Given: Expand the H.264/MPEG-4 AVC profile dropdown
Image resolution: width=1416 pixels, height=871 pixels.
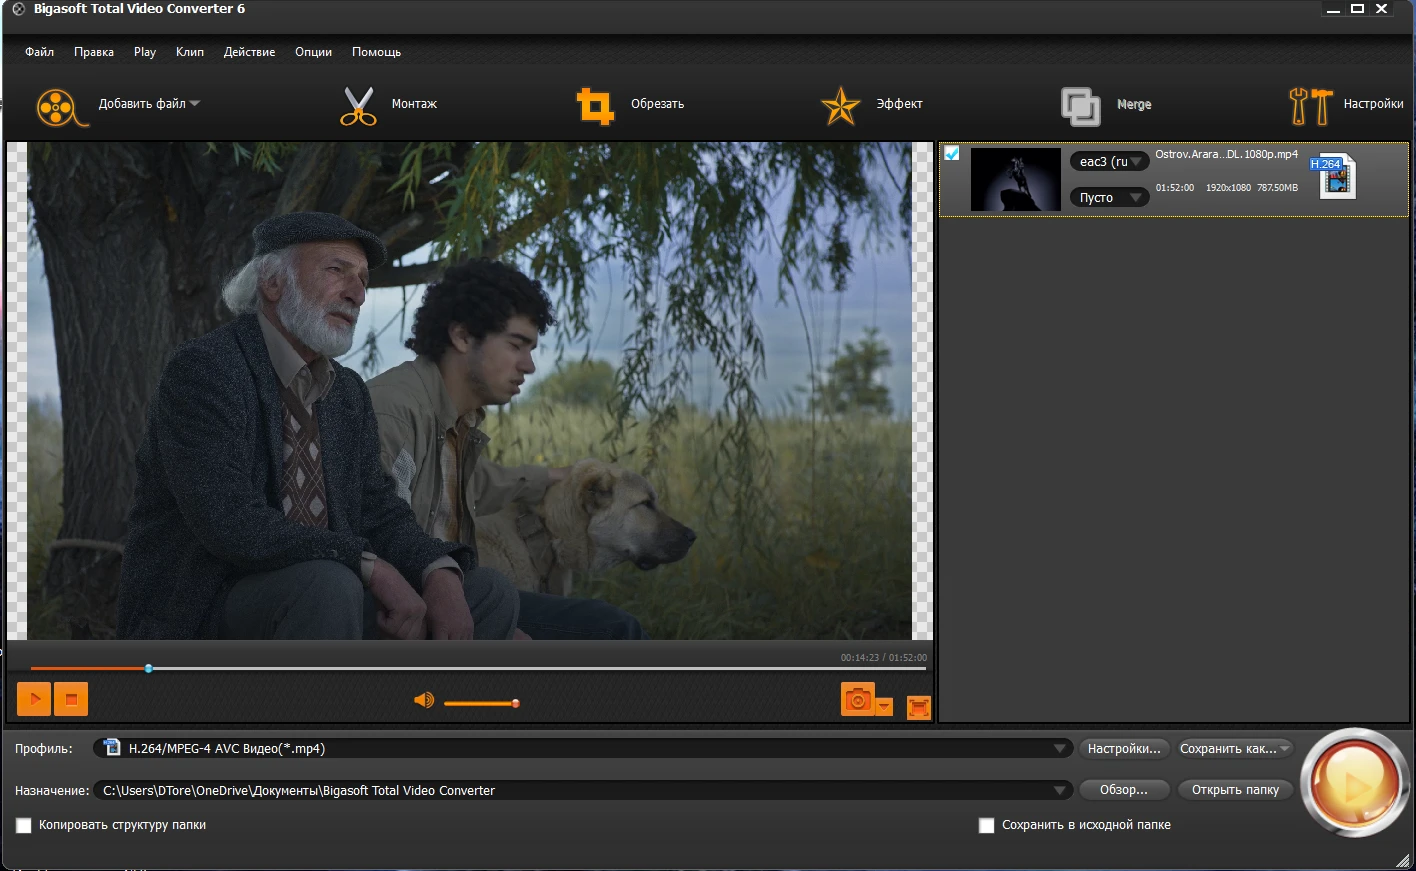Looking at the screenshot, I should pos(1059,749).
